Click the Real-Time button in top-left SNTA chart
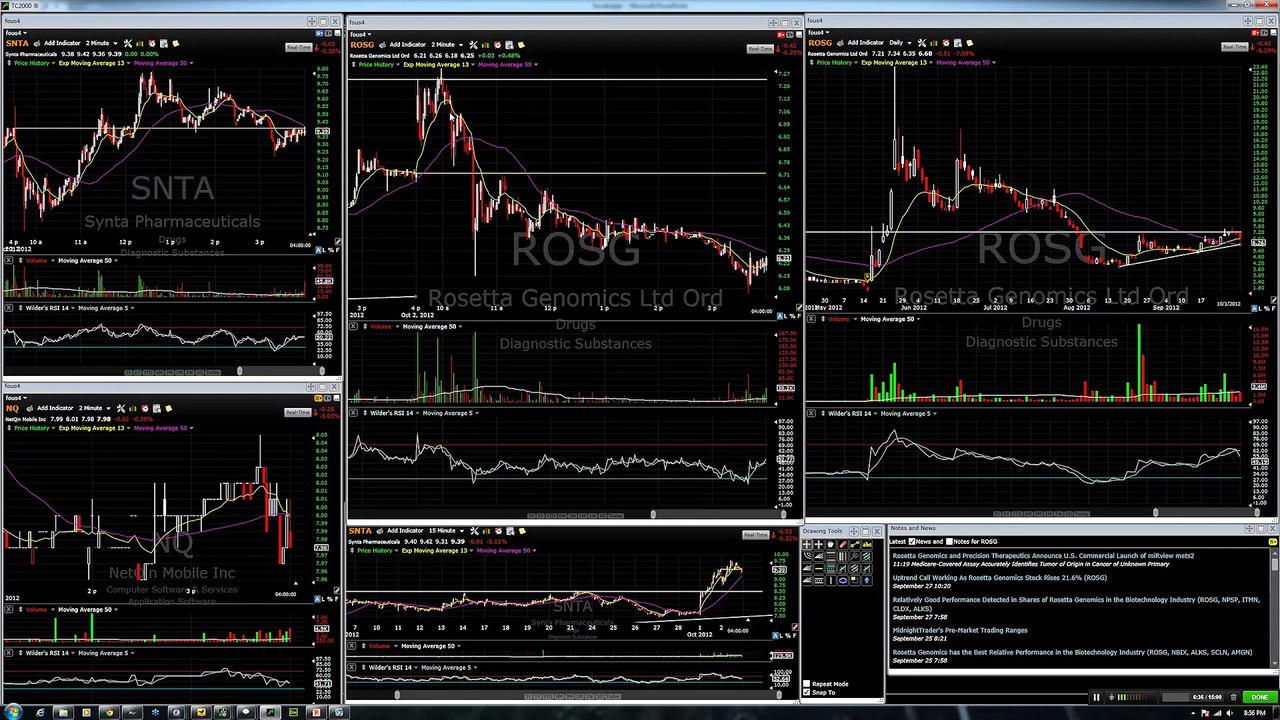The width and height of the screenshot is (1280, 720). 298,47
